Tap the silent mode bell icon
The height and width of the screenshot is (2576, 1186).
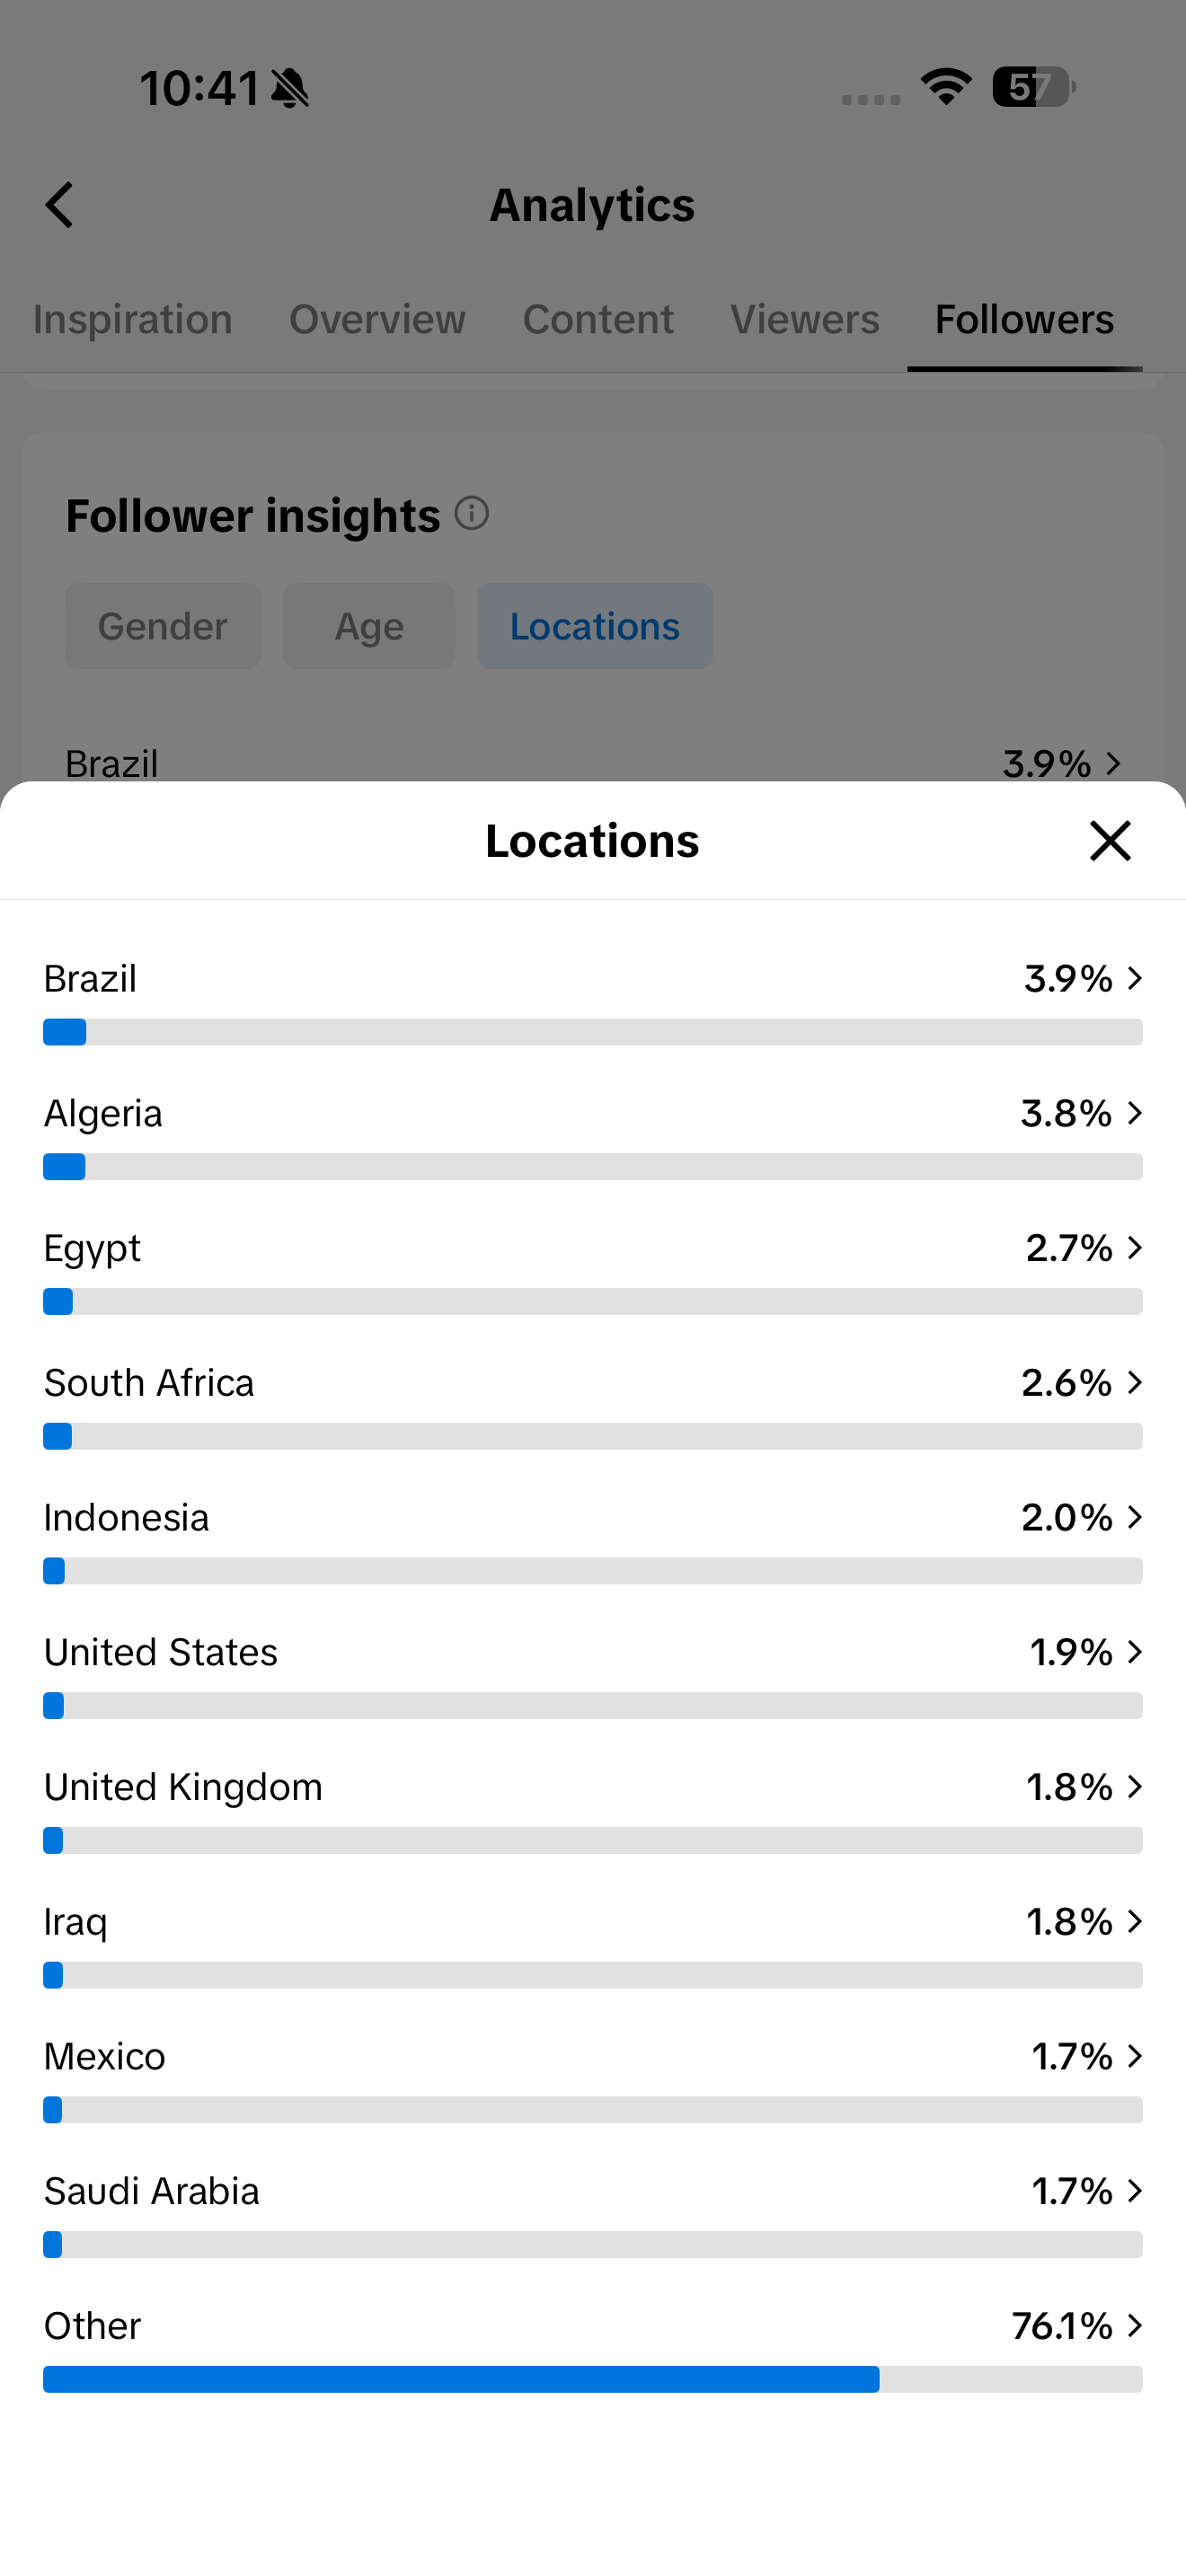point(290,88)
